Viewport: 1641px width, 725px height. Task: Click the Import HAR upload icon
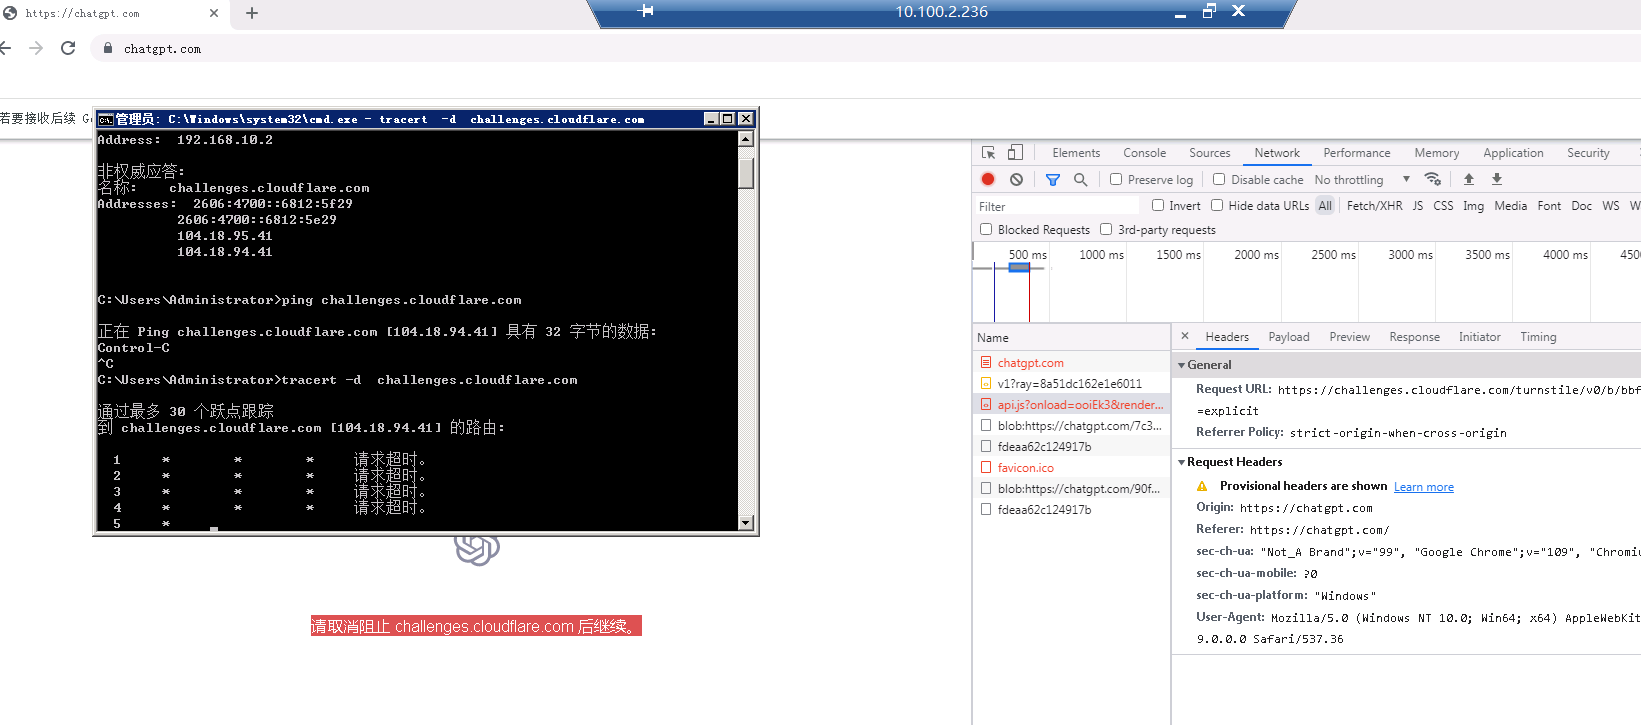pos(1469,180)
